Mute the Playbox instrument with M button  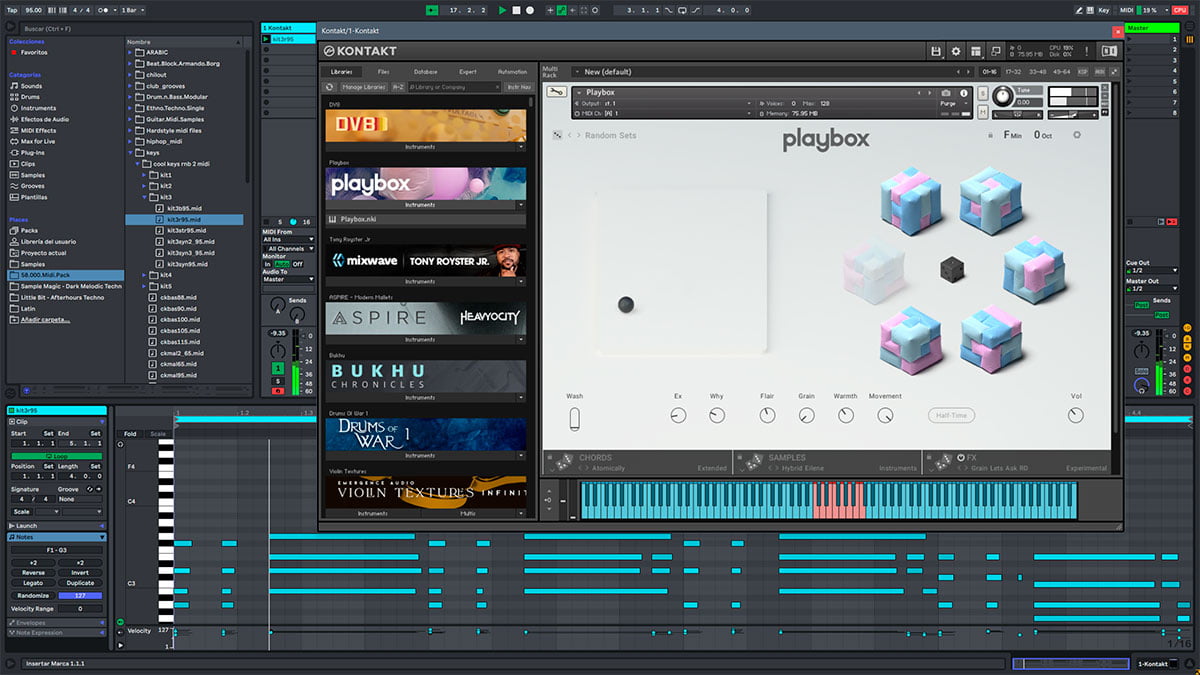(x=983, y=111)
